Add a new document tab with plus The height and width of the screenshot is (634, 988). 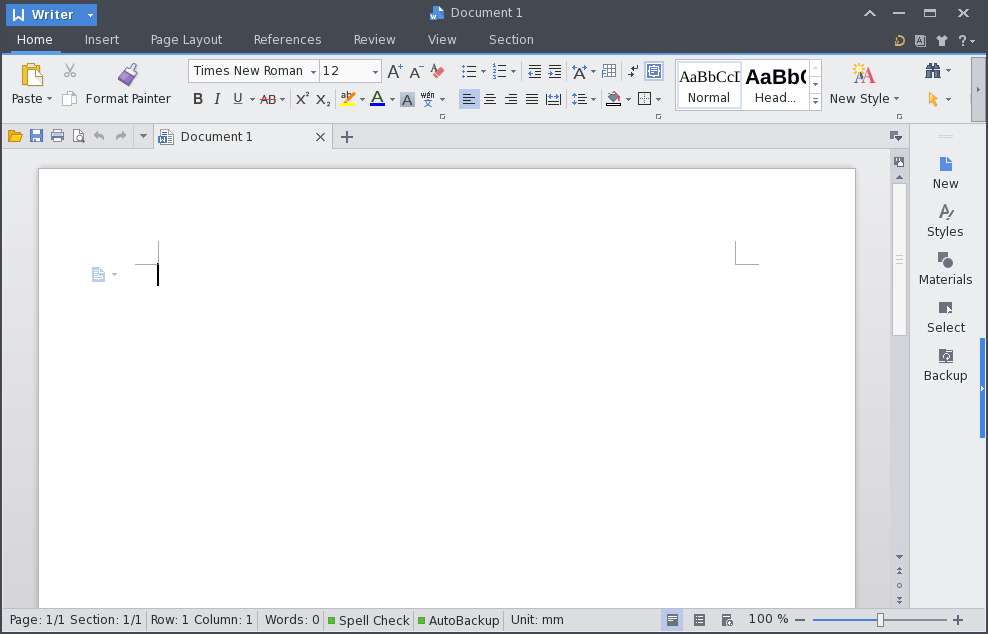click(x=347, y=137)
